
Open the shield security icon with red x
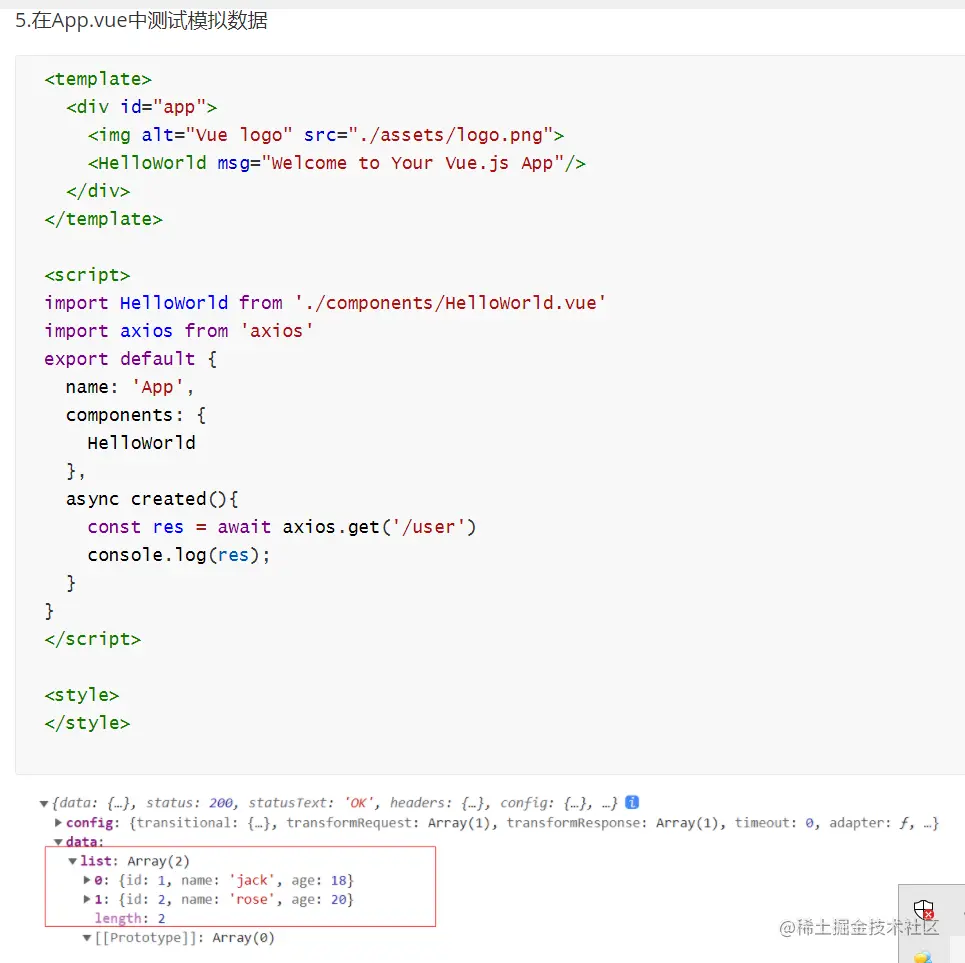click(924, 909)
